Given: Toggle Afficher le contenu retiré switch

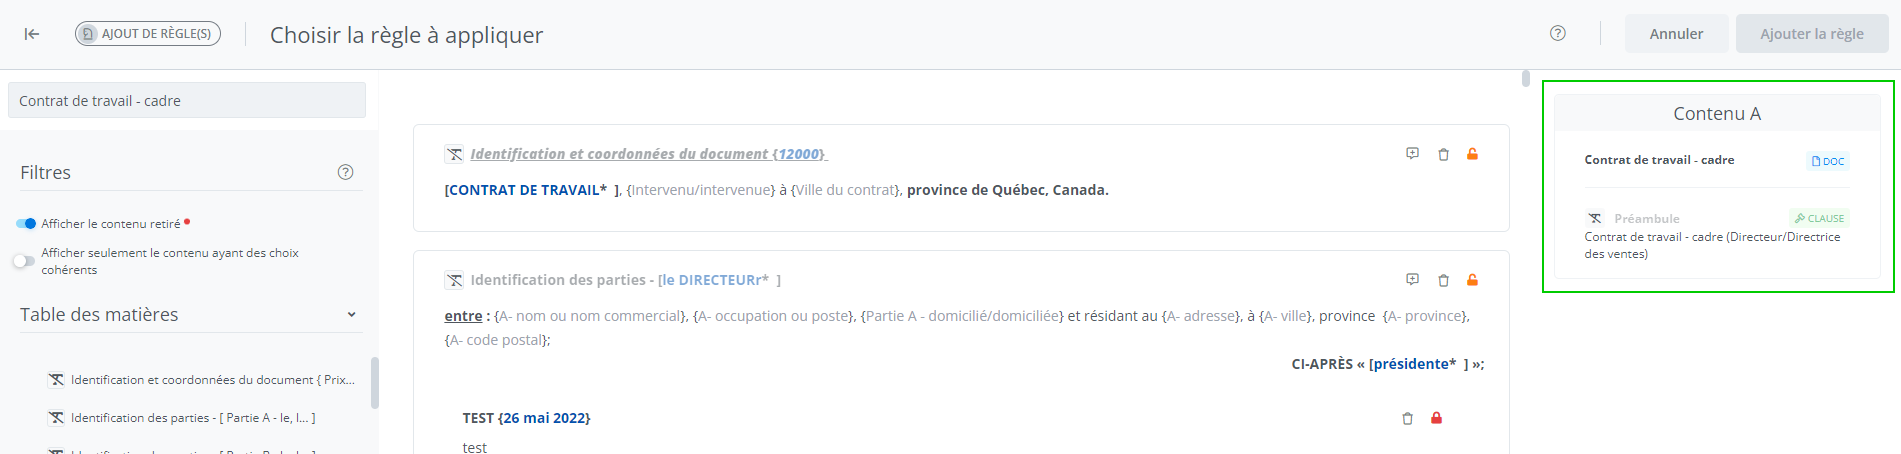Looking at the screenshot, I should point(26,224).
